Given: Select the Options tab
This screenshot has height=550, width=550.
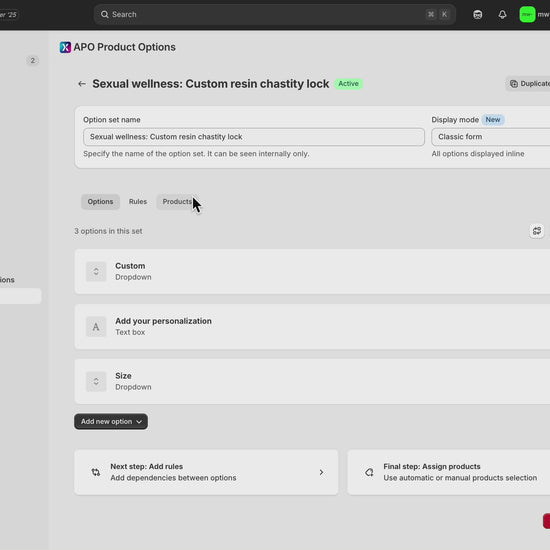Looking at the screenshot, I should click(x=100, y=202).
